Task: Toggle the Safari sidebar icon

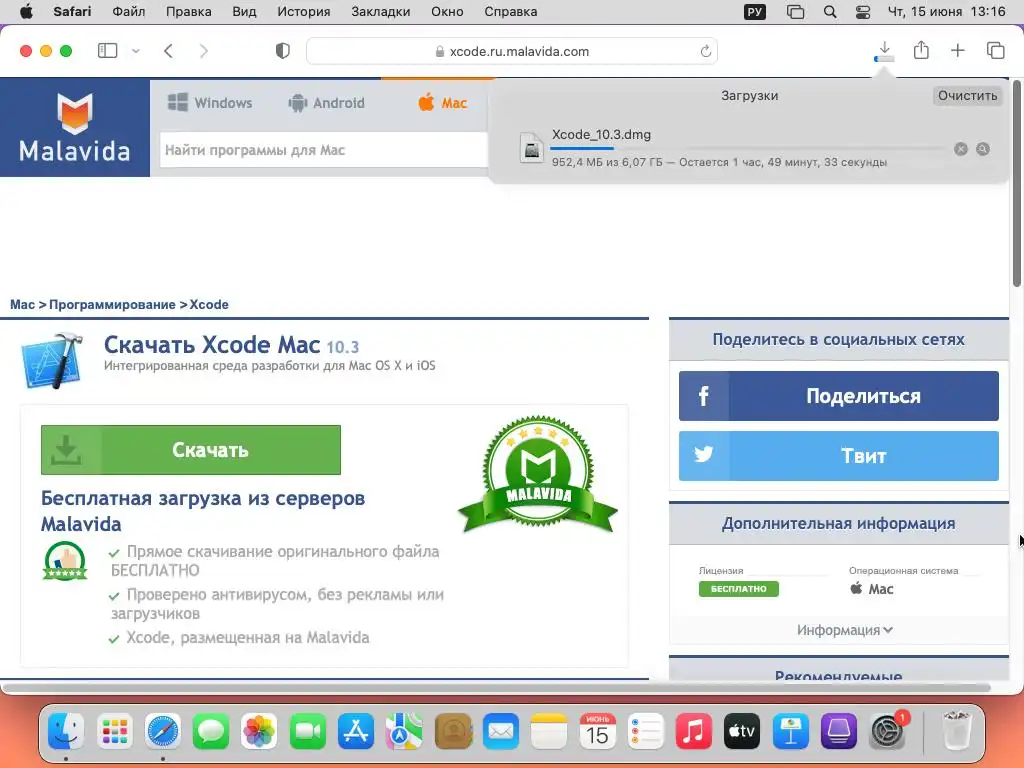Action: click(107, 50)
